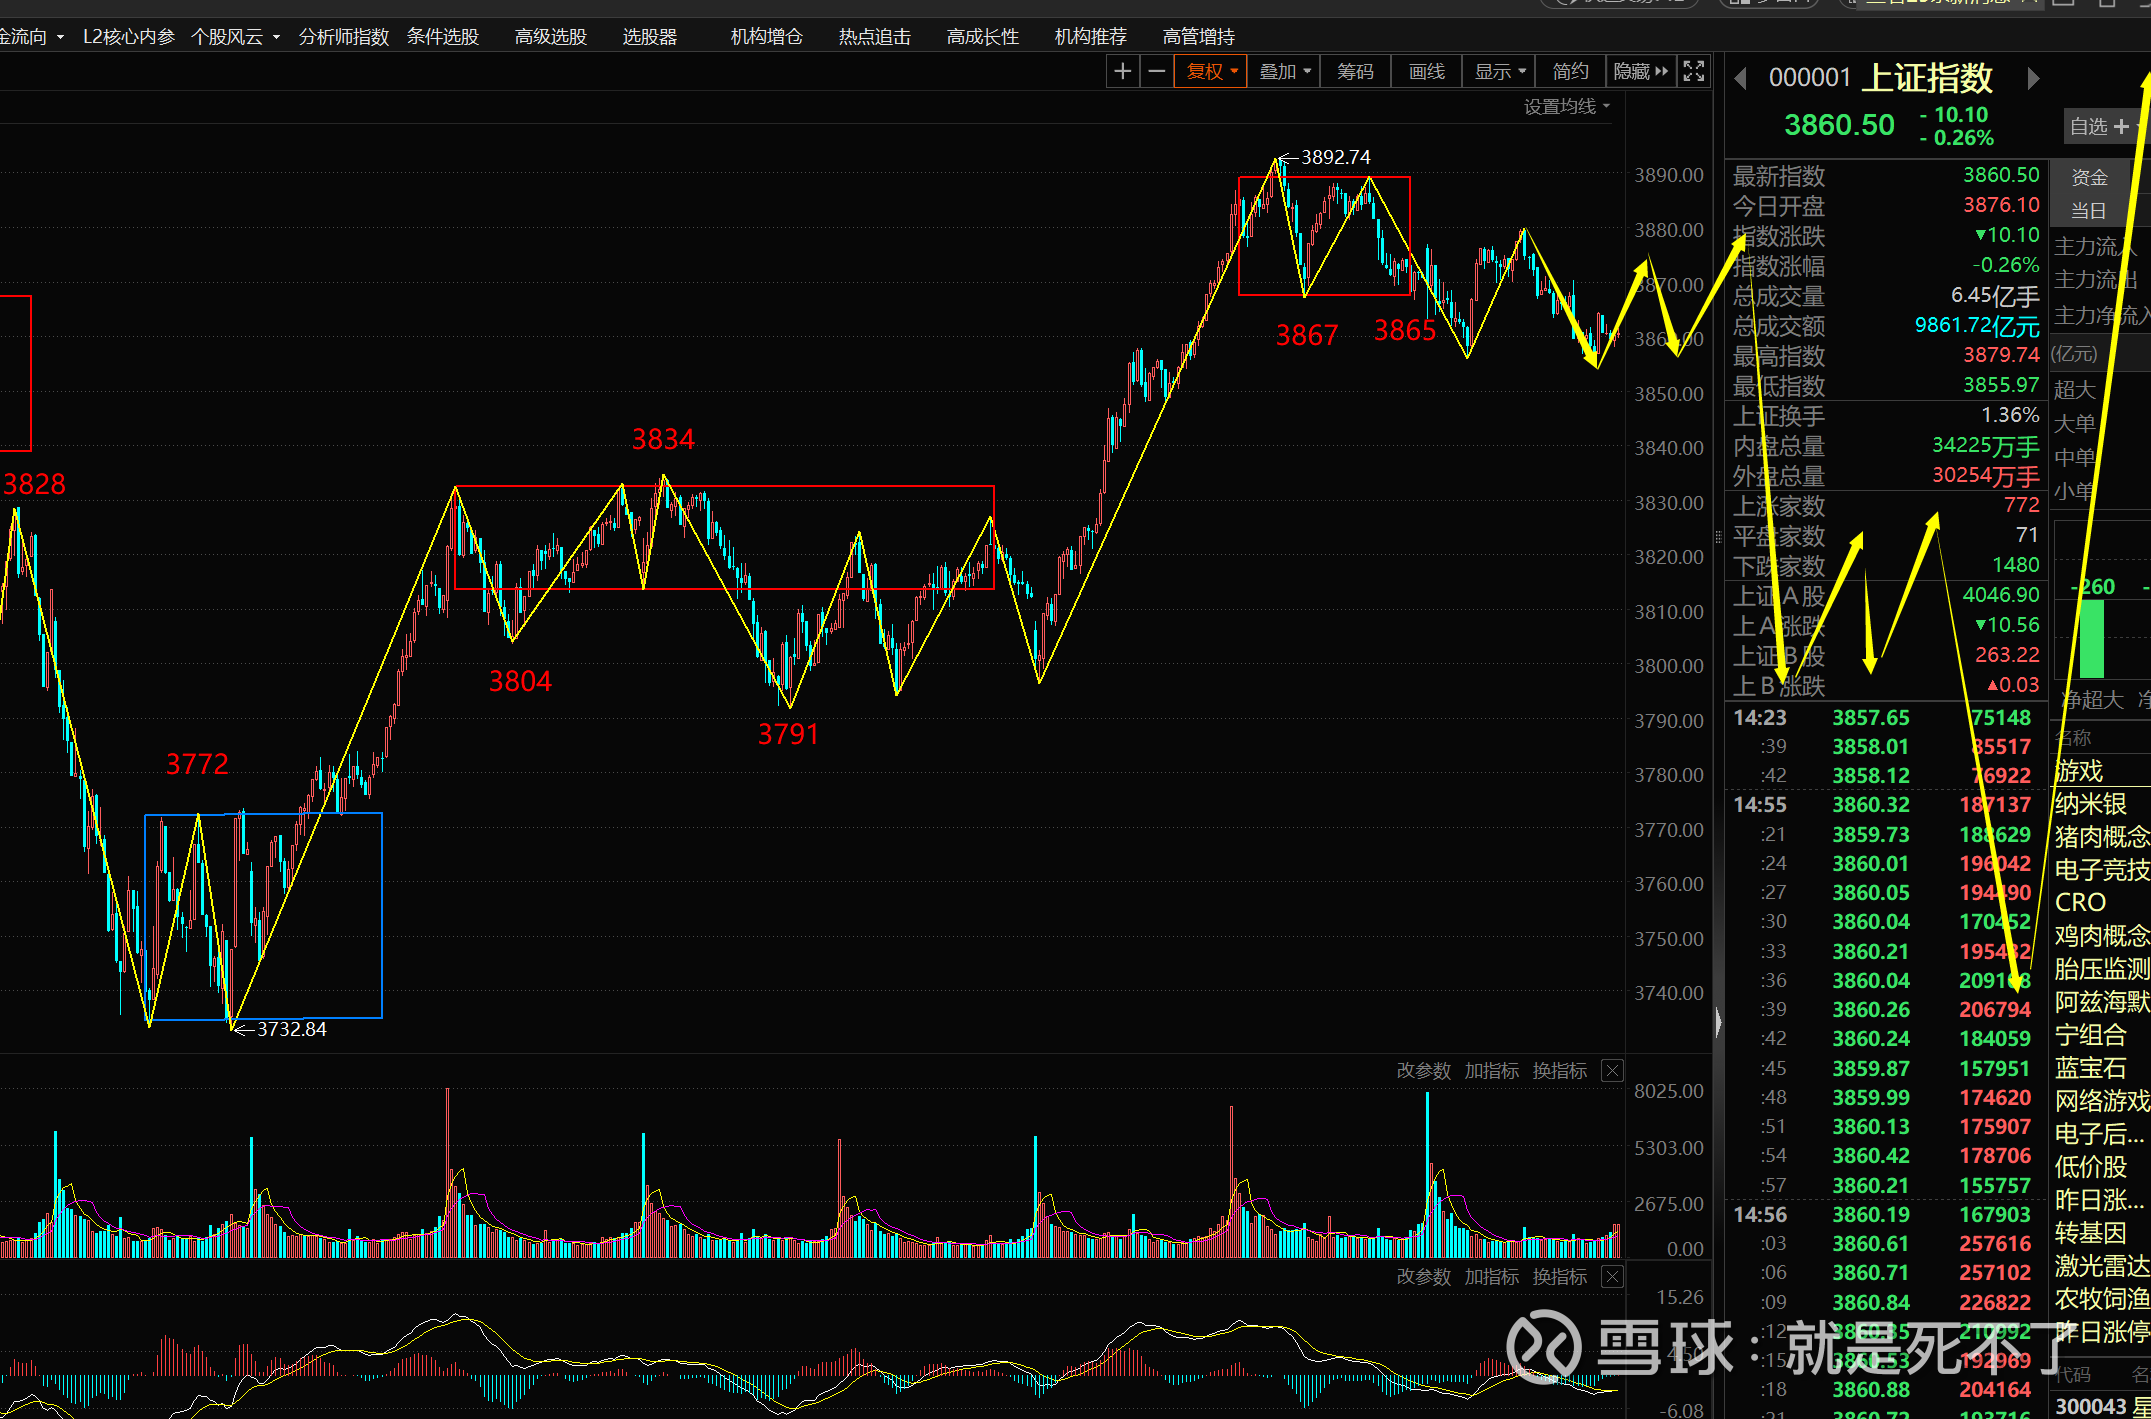Select the 画线 drawing tool
This screenshot has width=2151, height=1419.
1426,71
